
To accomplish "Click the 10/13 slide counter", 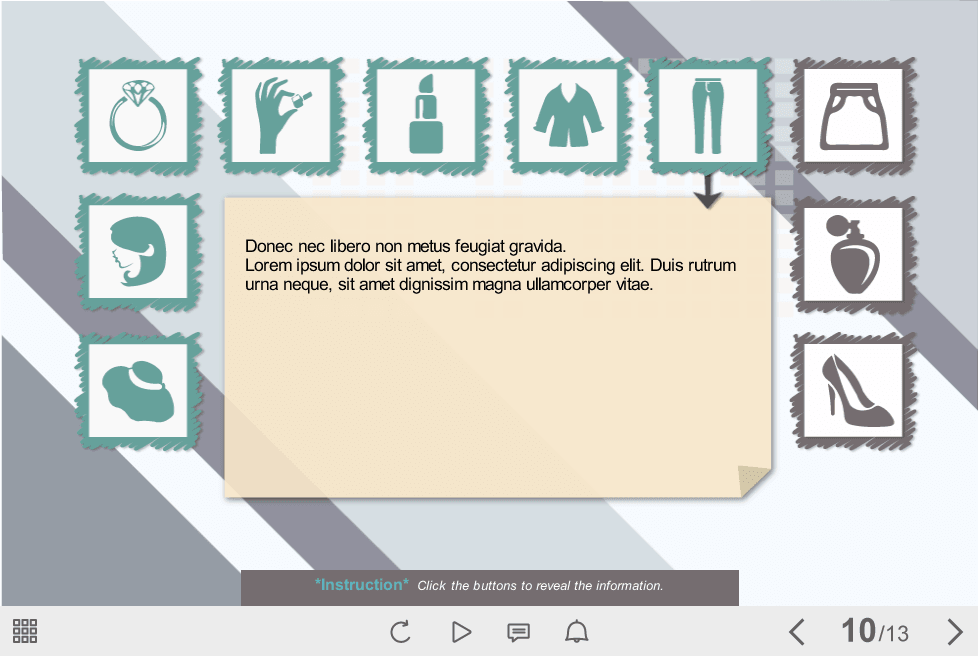I will point(875,631).
